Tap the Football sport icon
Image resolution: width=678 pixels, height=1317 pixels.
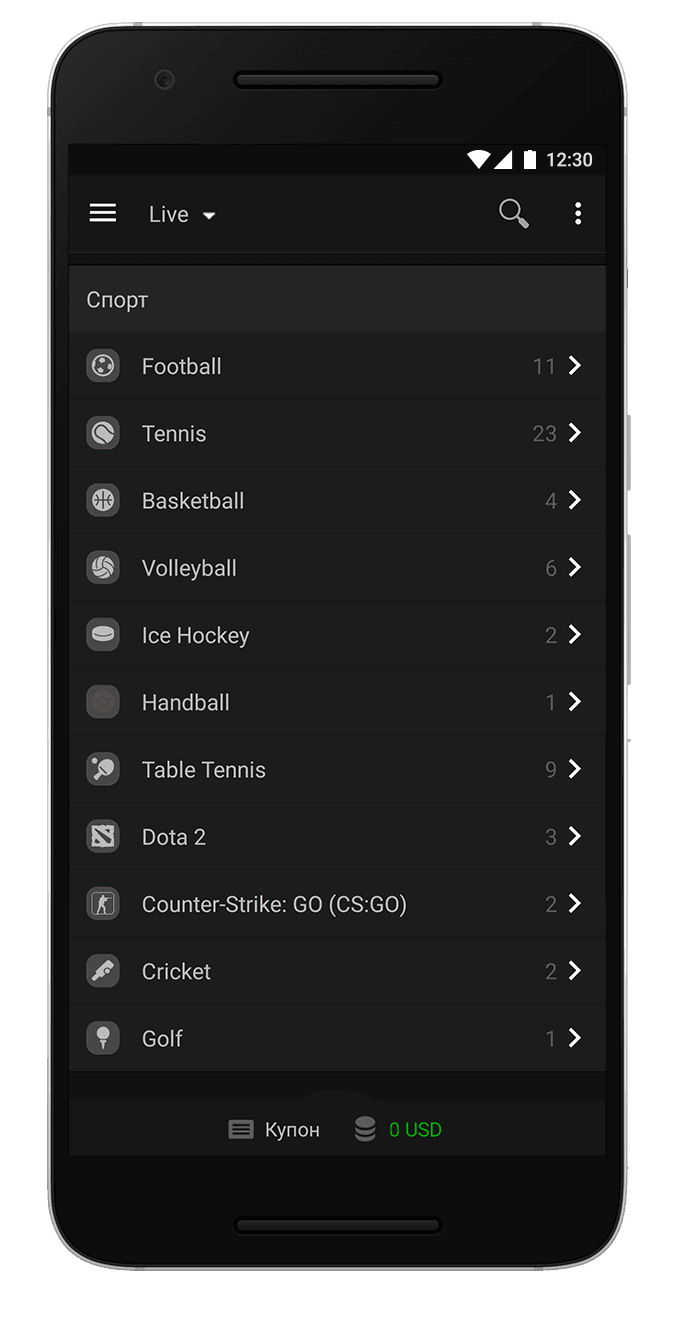[103, 366]
